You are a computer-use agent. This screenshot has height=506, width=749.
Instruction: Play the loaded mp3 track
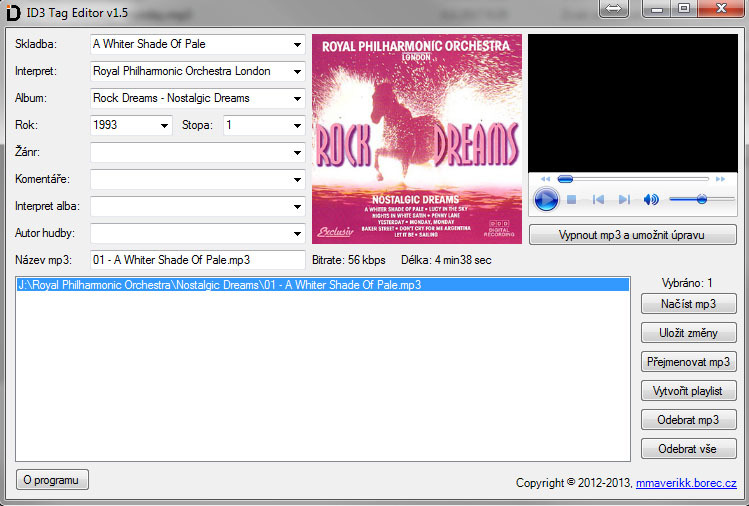tap(546, 199)
